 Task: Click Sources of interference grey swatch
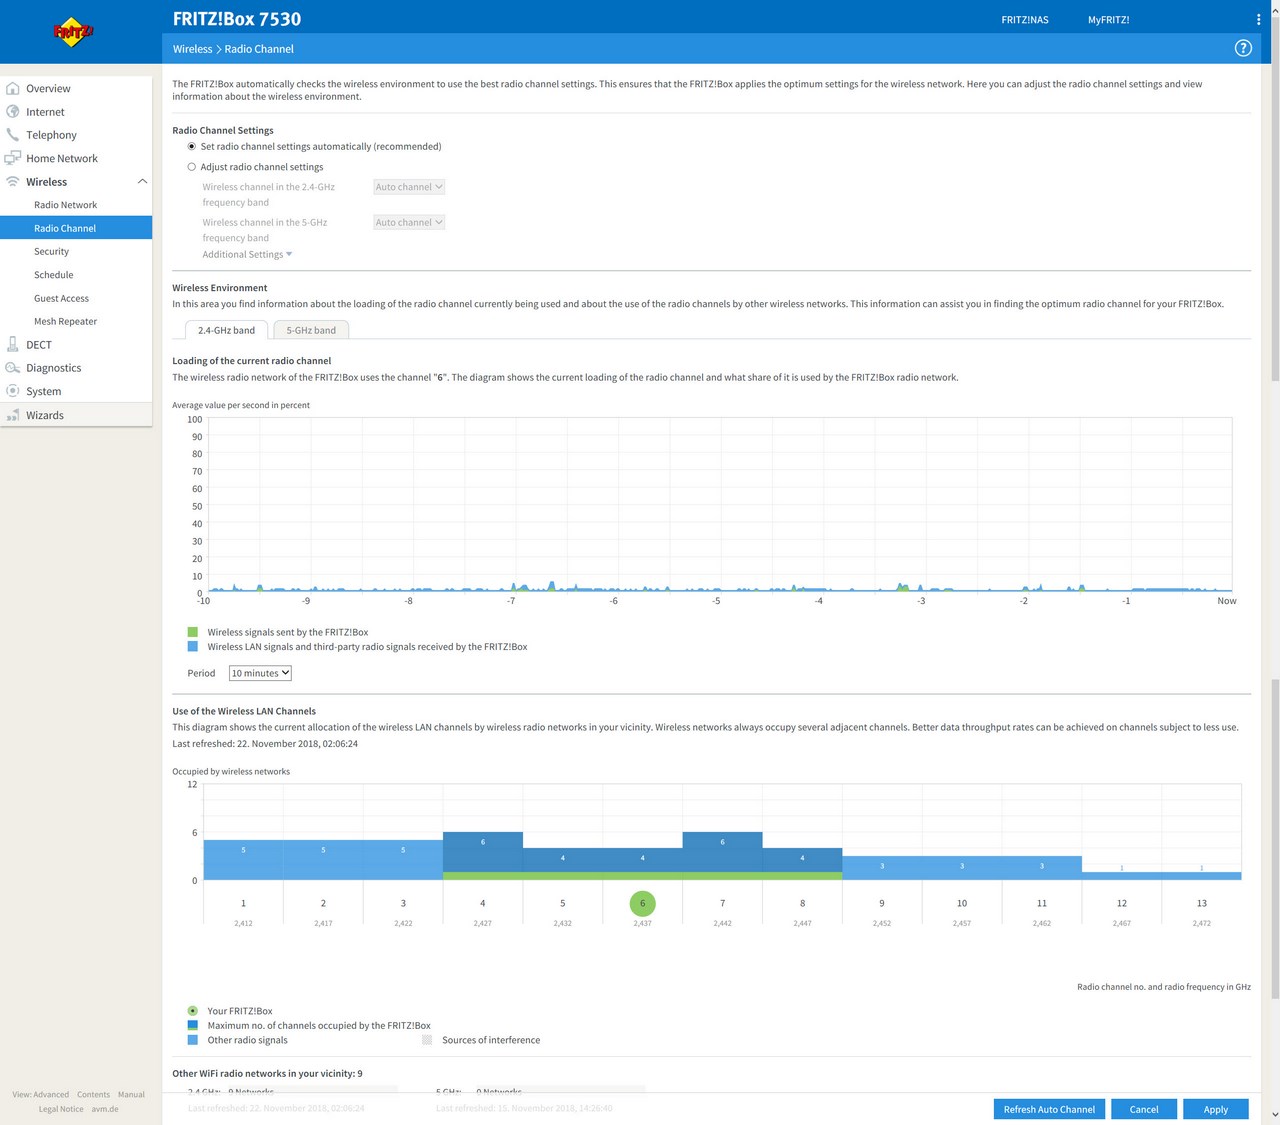(427, 1040)
